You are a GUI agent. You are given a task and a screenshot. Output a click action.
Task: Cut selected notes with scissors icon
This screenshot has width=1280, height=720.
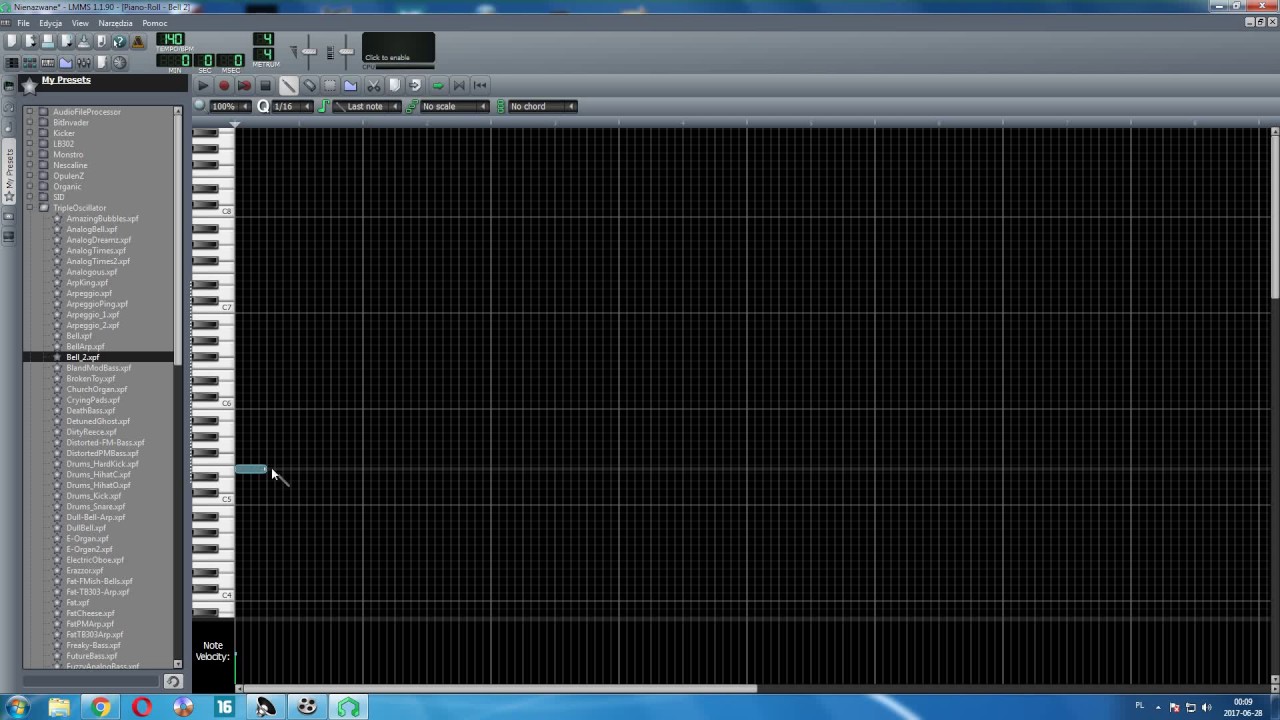[x=374, y=85]
